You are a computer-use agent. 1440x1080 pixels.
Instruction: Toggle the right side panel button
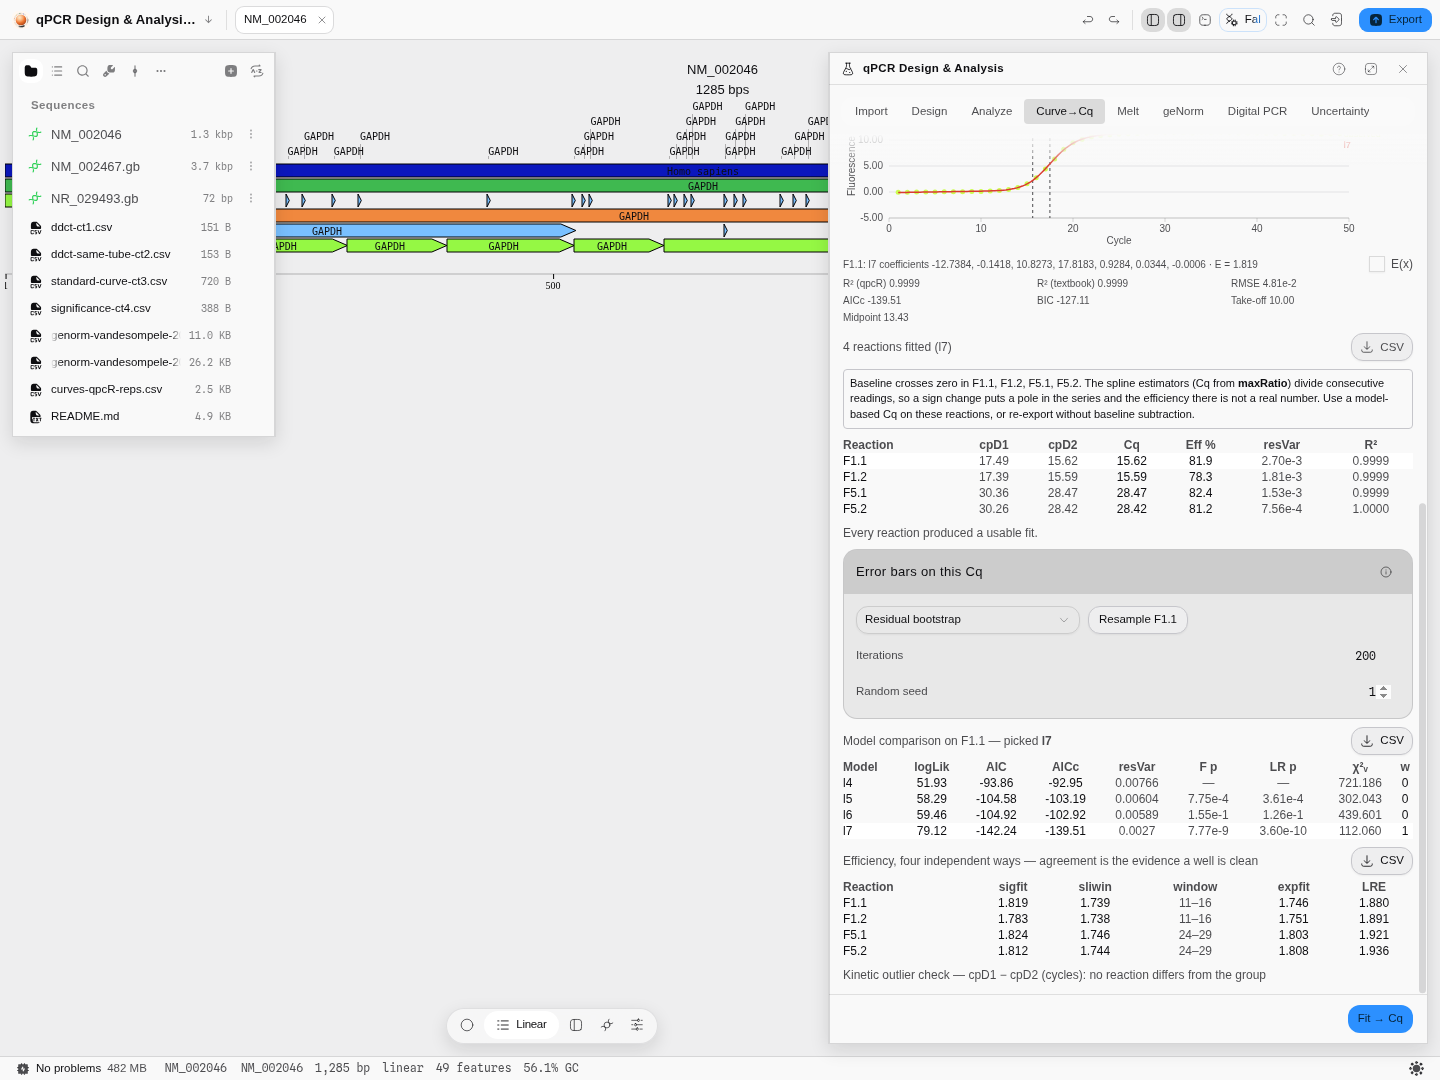coord(1179,20)
